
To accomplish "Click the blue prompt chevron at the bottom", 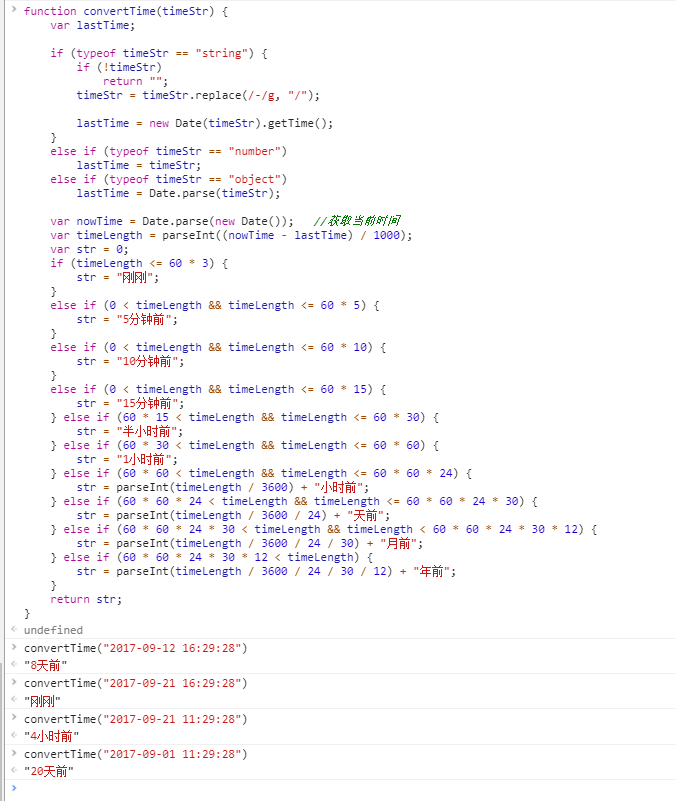I will click(14, 788).
